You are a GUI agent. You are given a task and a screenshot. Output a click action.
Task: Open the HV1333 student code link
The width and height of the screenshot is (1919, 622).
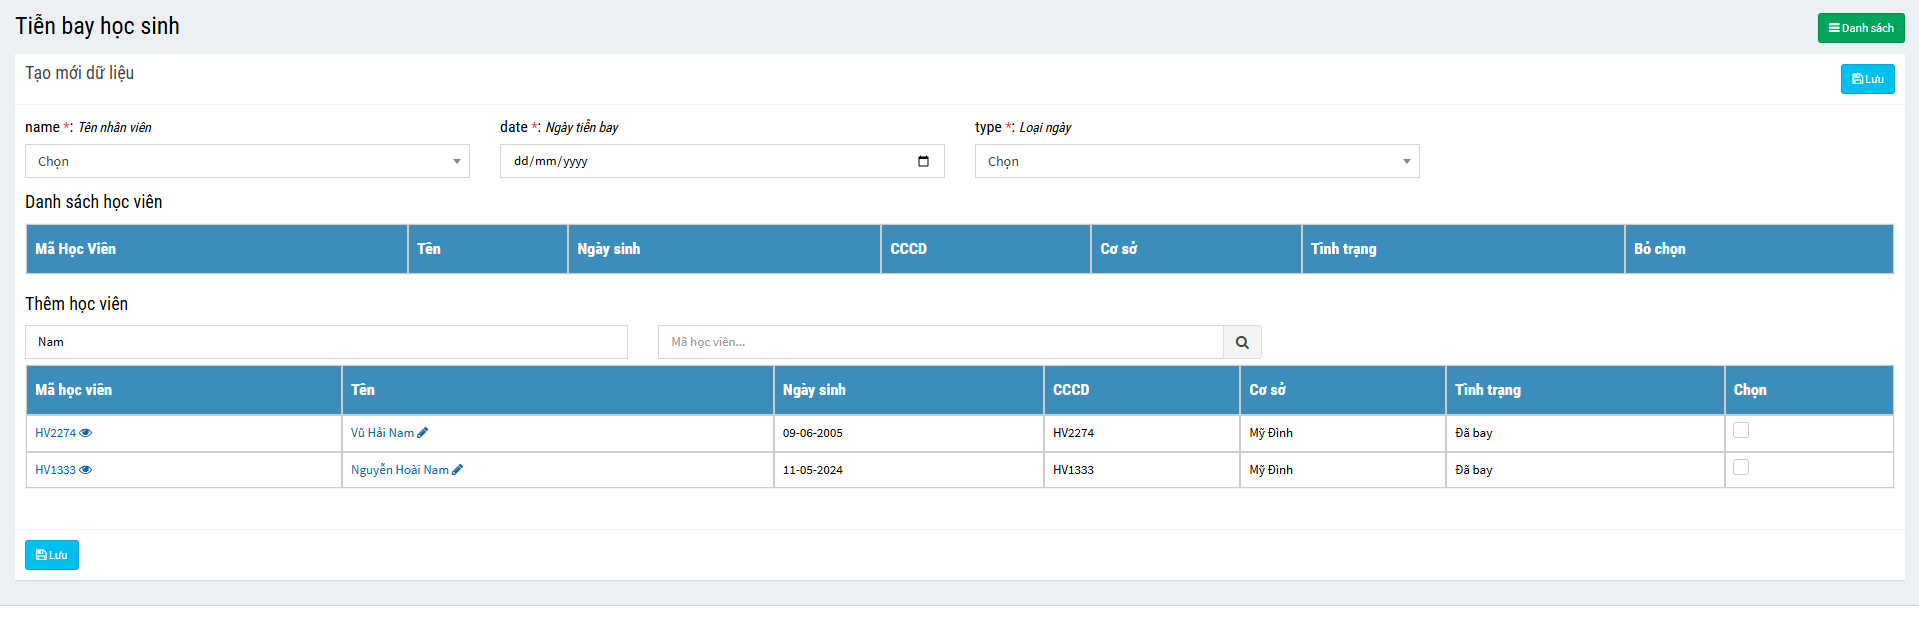(x=55, y=470)
